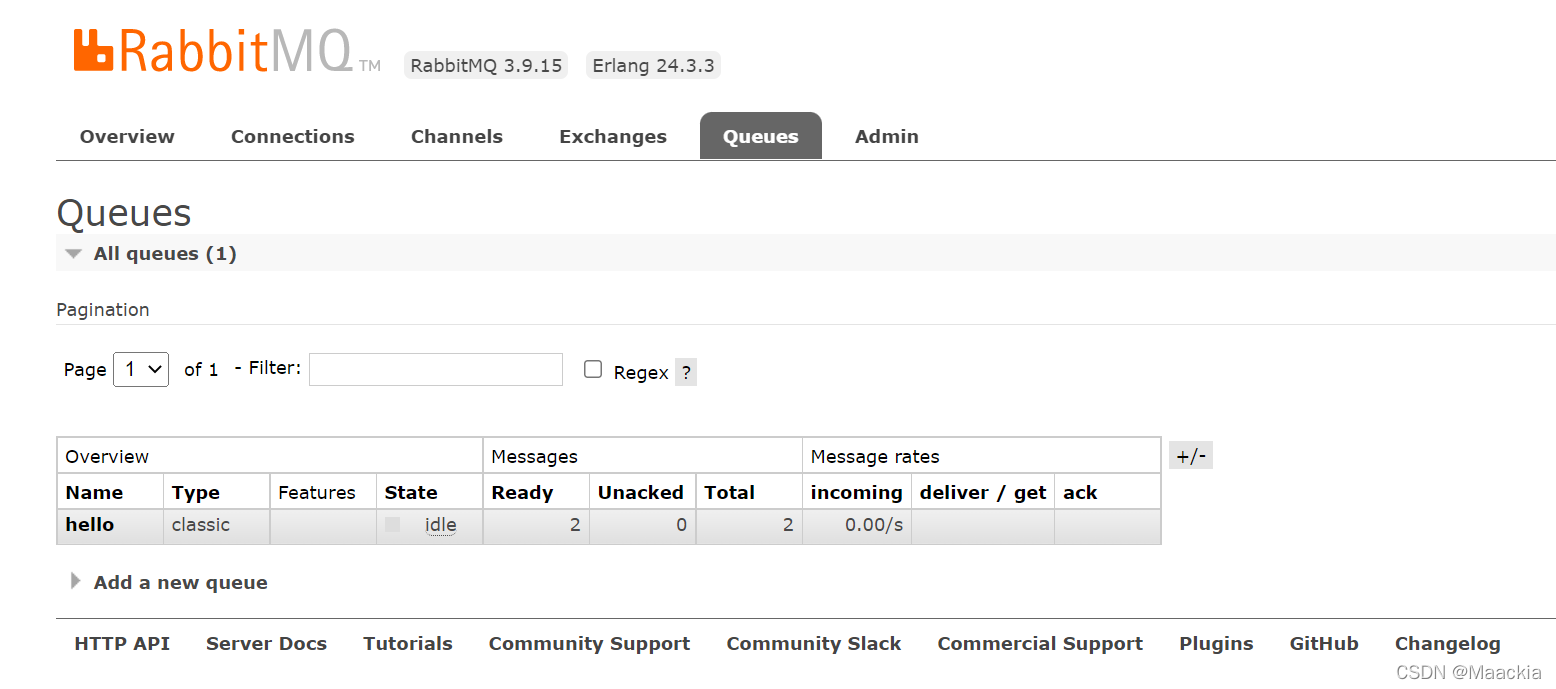
Task: Sort by deliver / get column header
Action: (x=983, y=492)
